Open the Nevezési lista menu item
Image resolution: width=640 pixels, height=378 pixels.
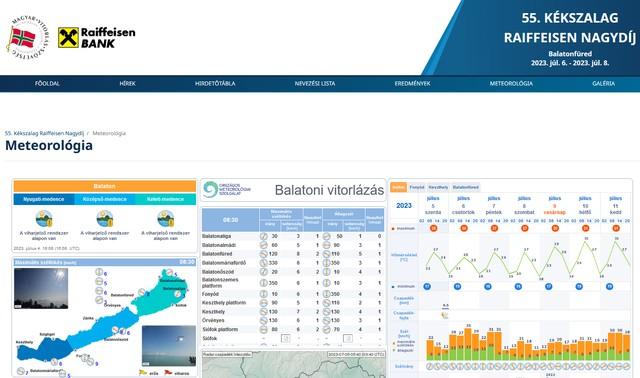pyautogui.click(x=315, y=83)
